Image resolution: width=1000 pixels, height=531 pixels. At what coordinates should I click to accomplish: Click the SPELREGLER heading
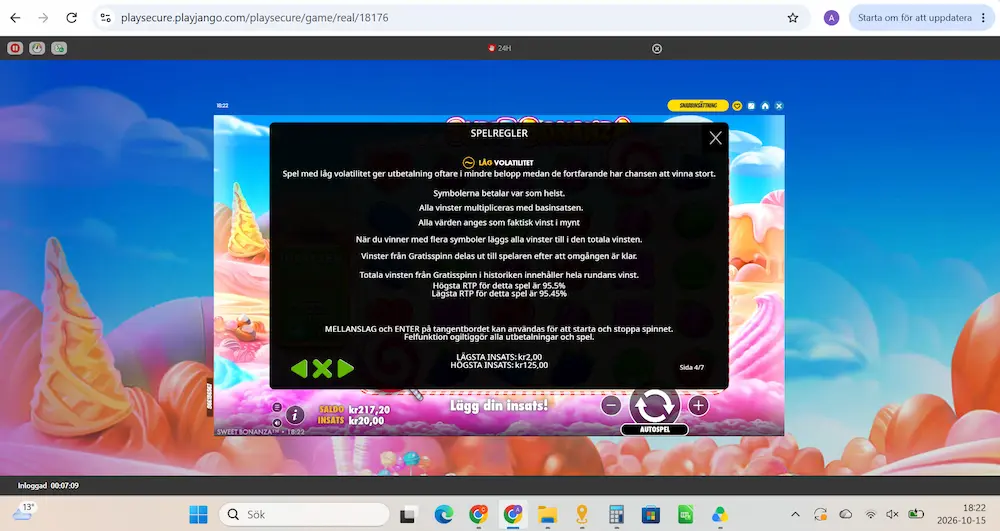point(499,133)
